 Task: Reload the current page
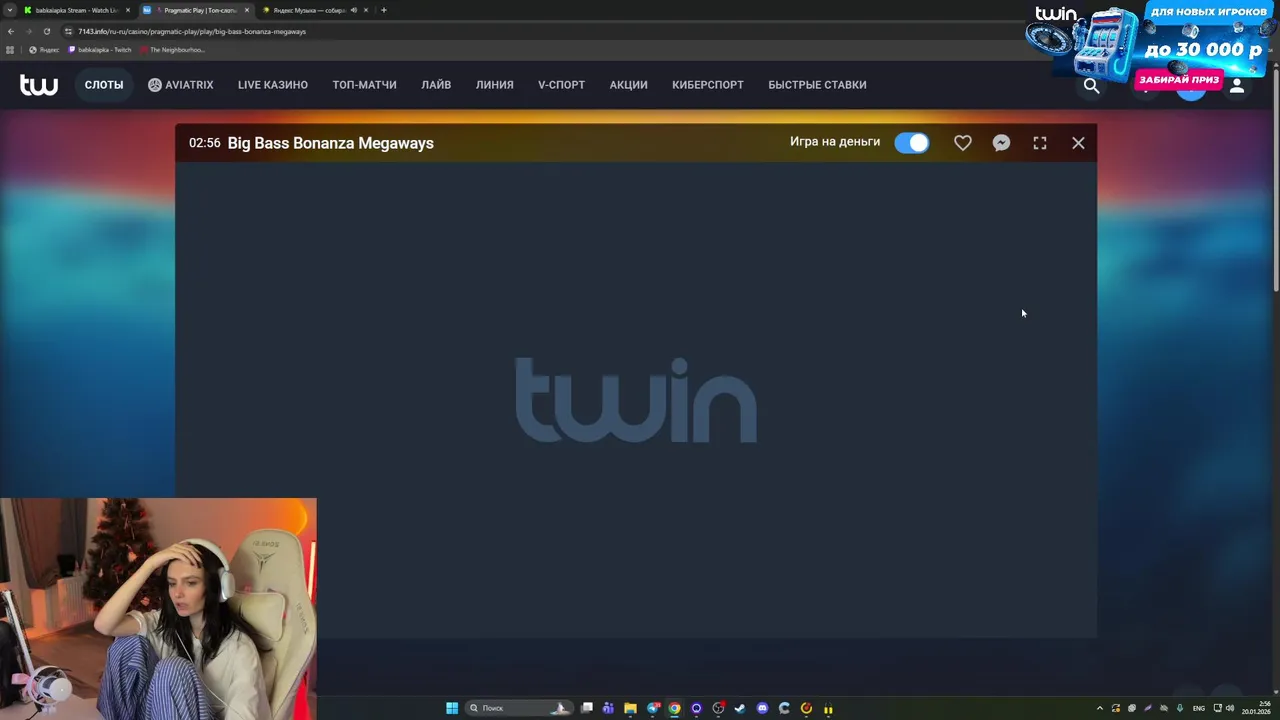[46, 31]
